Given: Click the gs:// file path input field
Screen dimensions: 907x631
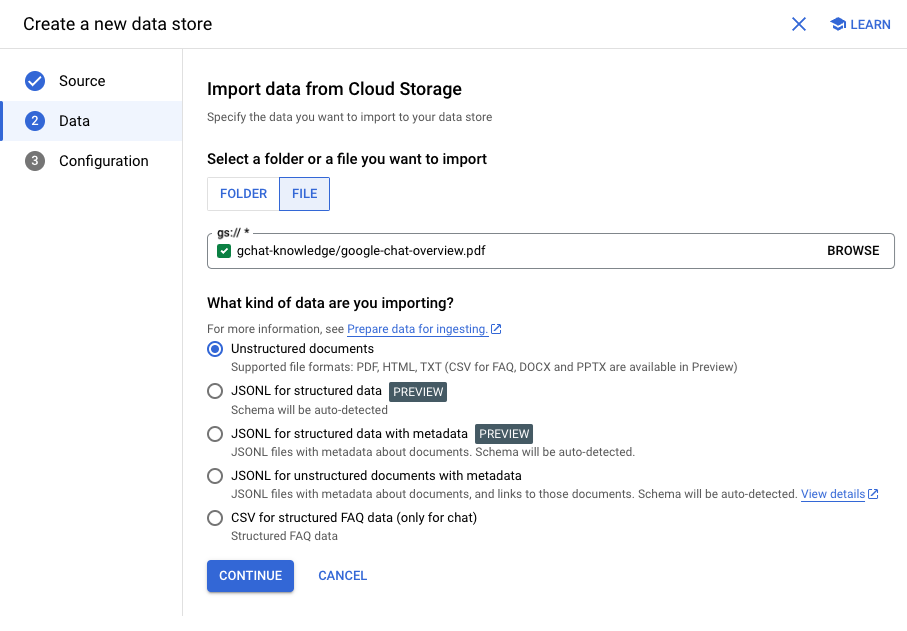Looking at the screenshot, I should (x=520, y=251).
